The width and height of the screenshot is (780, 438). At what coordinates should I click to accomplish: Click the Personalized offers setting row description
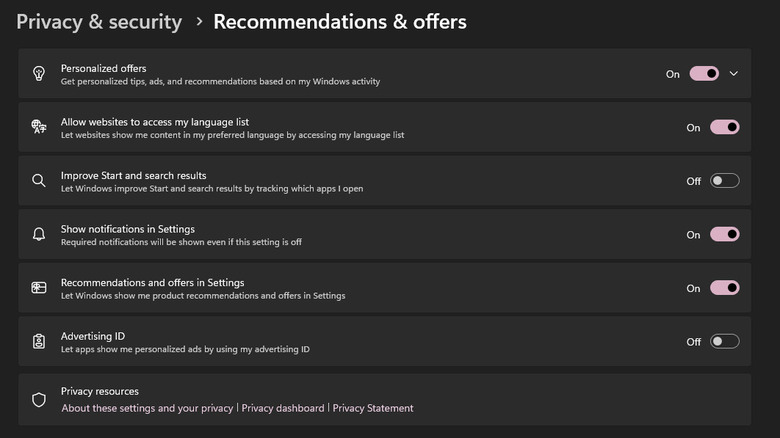[220, 81]
